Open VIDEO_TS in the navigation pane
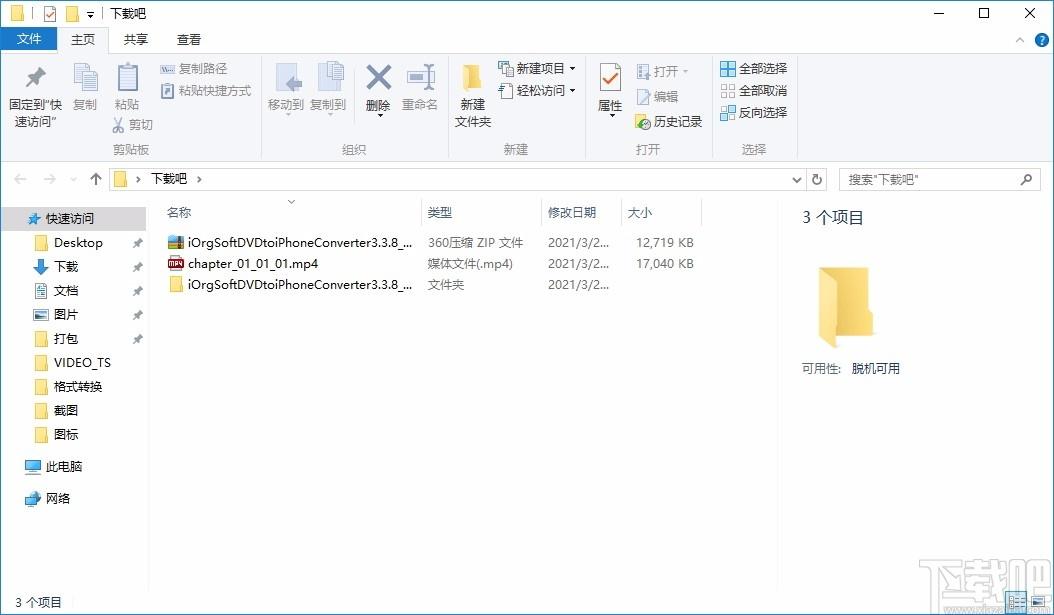This screenshot has height=615, width=1054. 82,363
